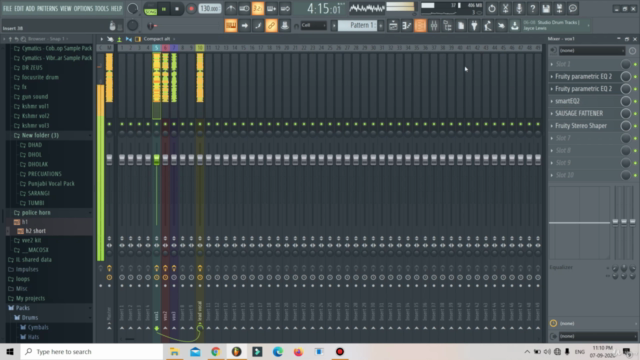Click the undo history circular arrow icon
Viewport: 640px width, 360px height.
(491, 9)
